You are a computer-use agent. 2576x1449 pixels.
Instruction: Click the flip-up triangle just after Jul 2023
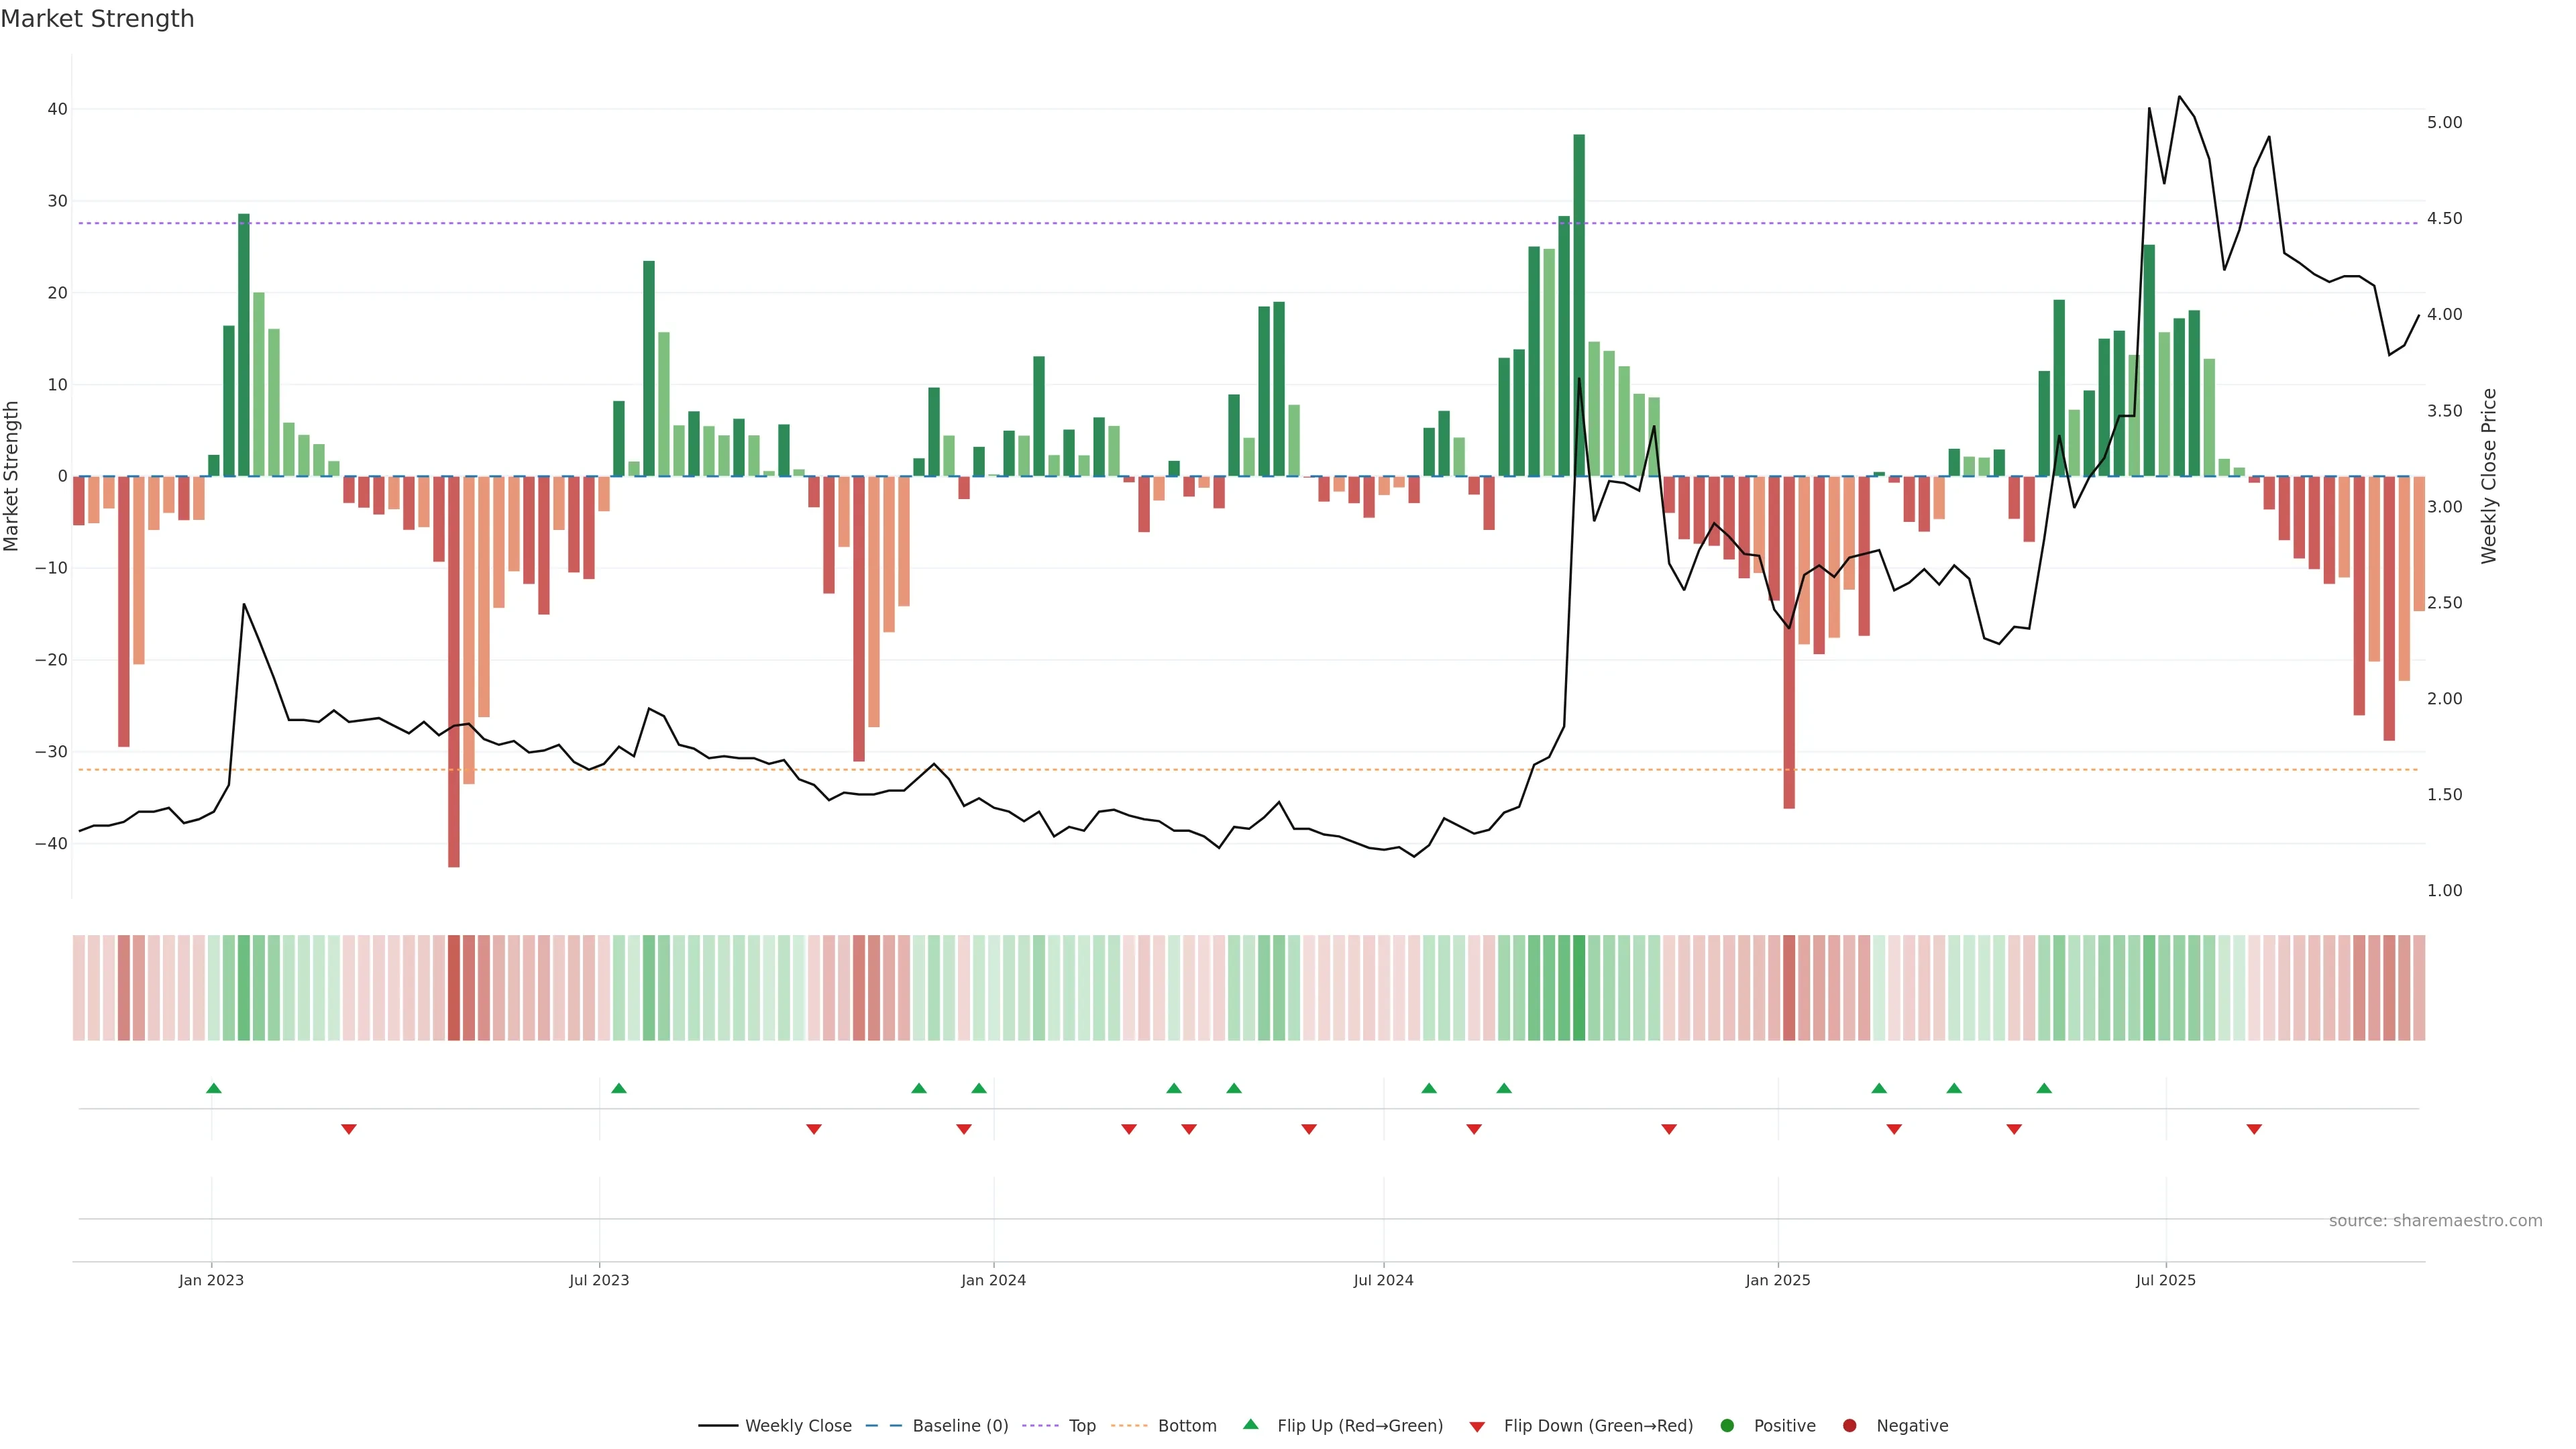click(x=619, y=1088)
